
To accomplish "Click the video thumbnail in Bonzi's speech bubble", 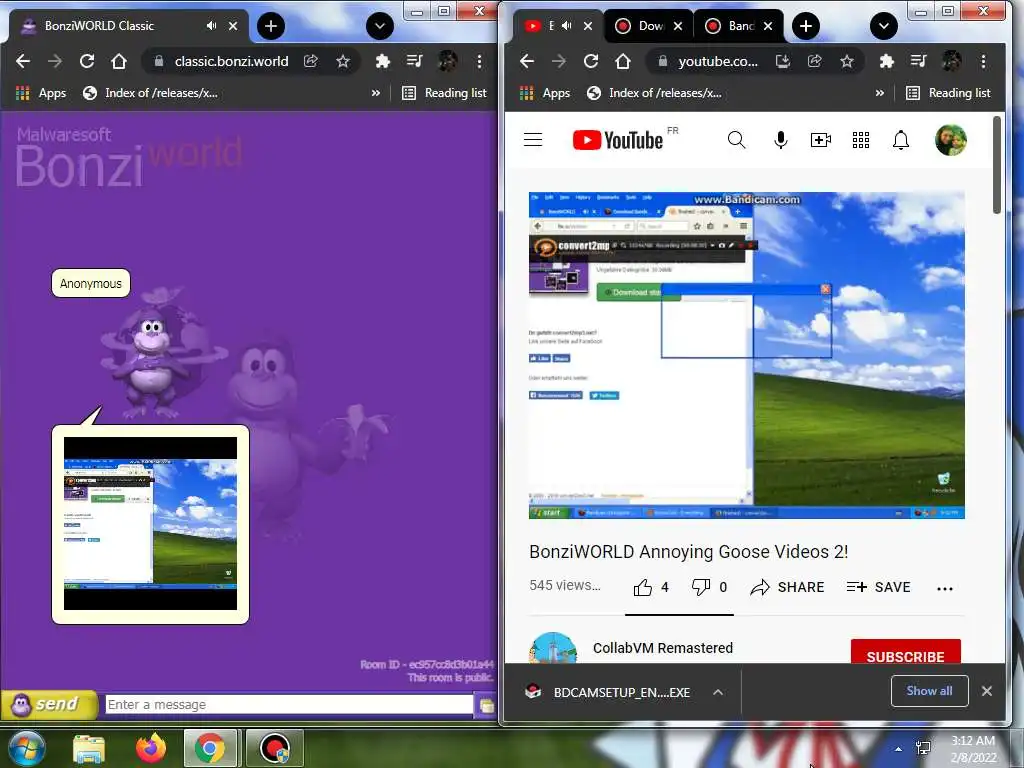I will pos(150,524).
